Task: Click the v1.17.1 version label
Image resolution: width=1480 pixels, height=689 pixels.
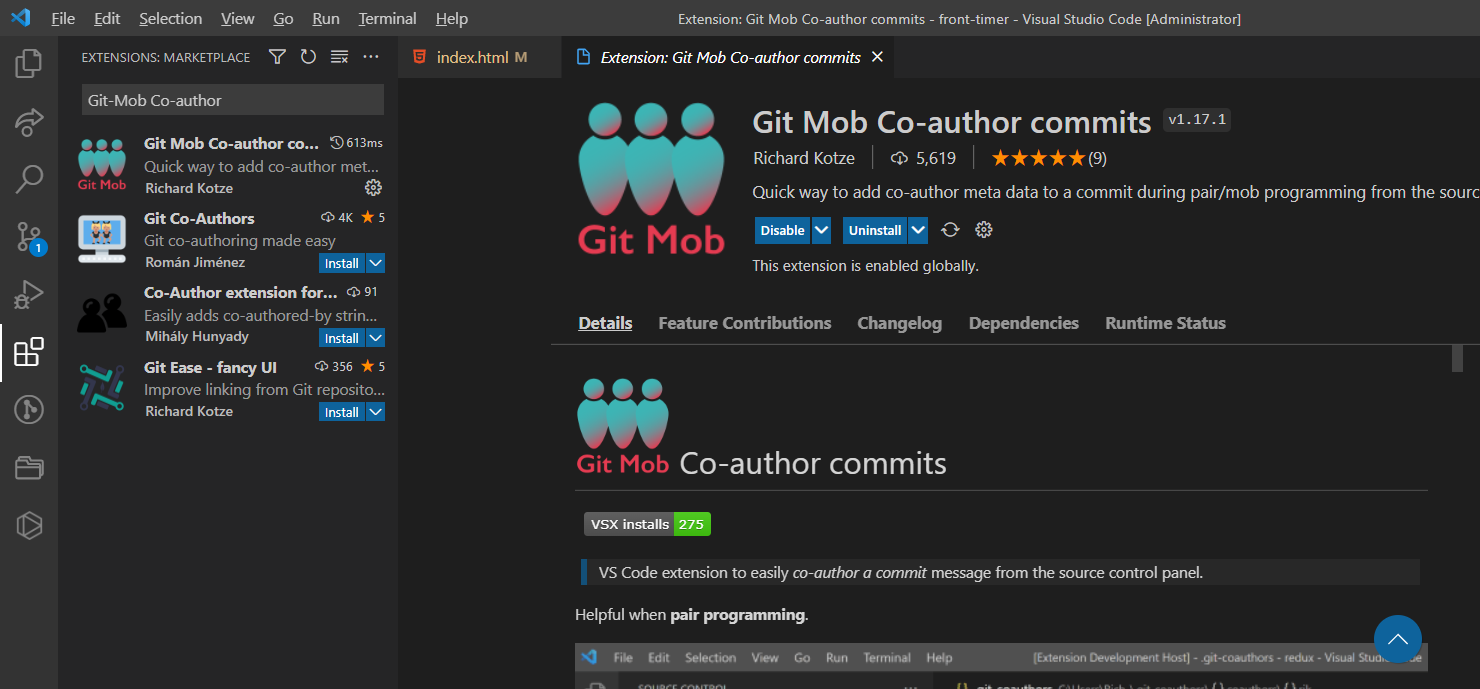Action: tap(1197, 120)
